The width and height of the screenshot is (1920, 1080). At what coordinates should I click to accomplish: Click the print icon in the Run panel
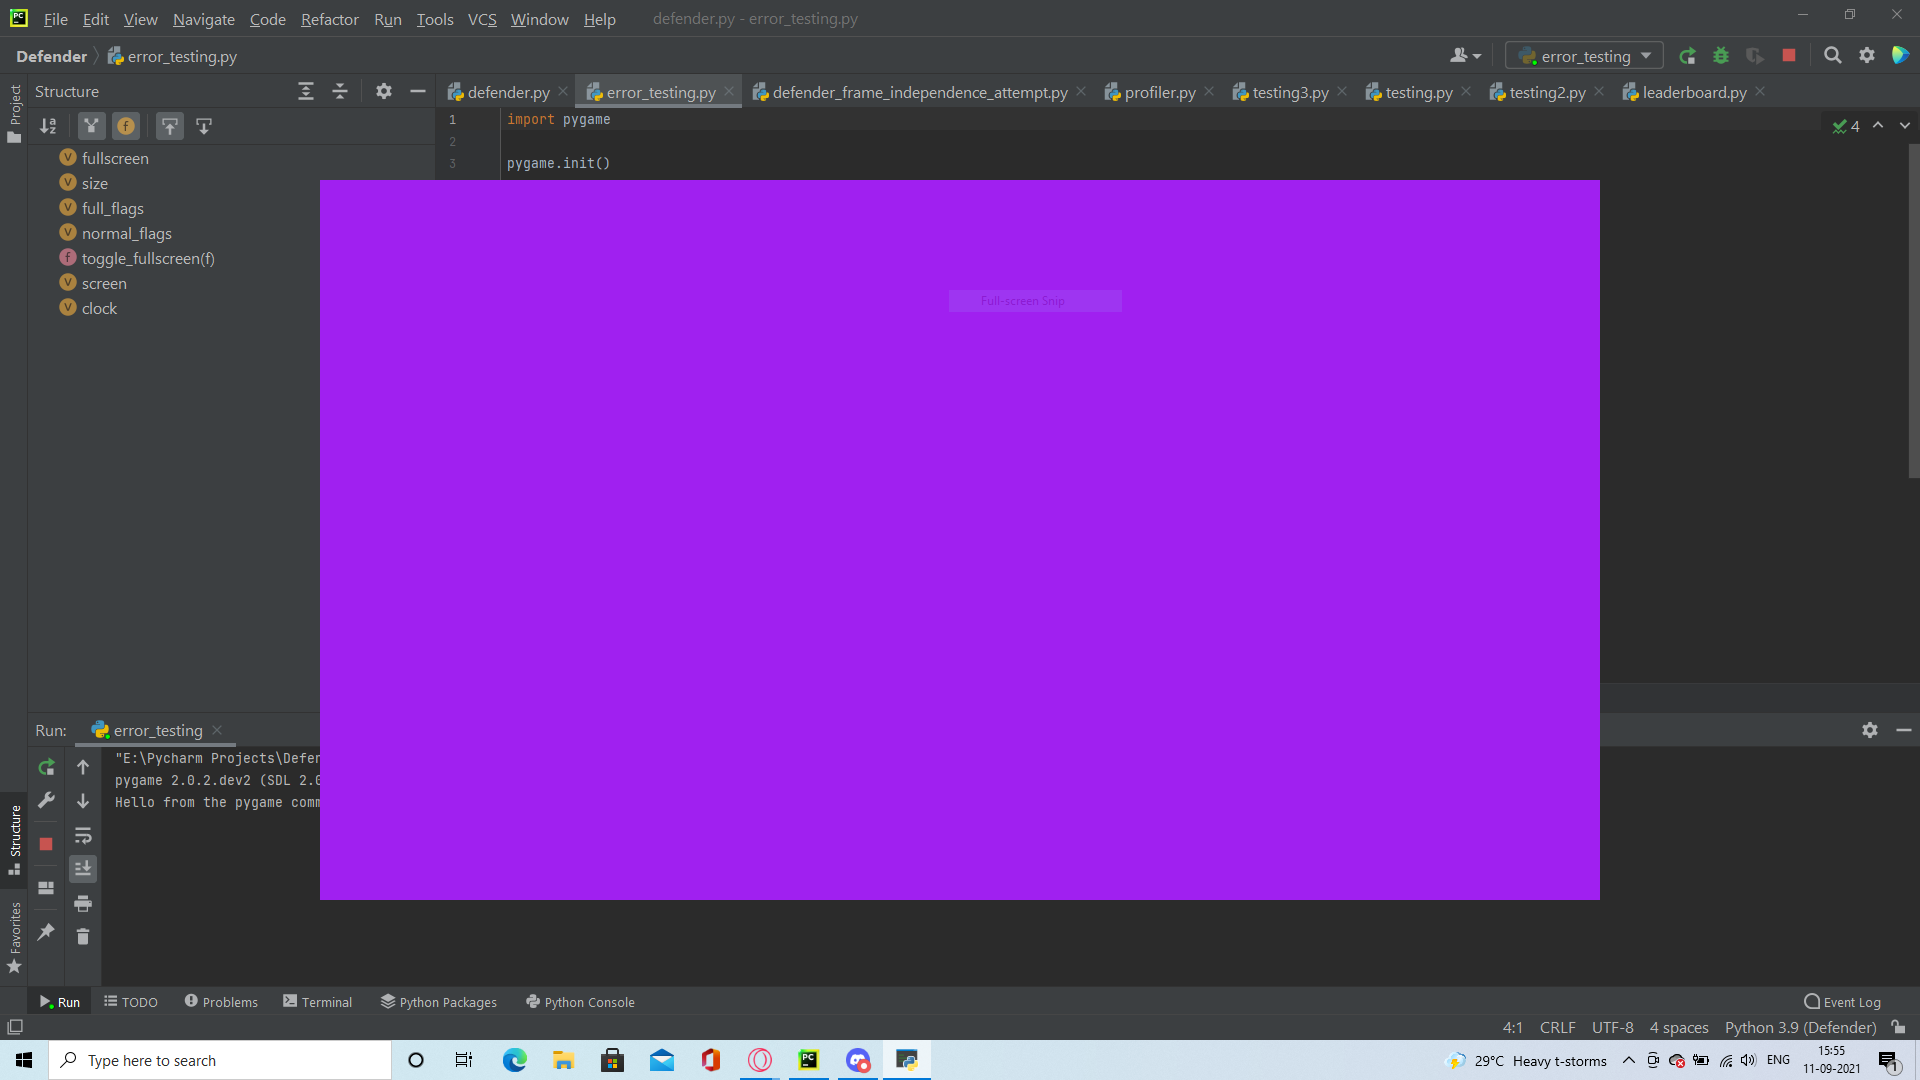coord(83,903)
